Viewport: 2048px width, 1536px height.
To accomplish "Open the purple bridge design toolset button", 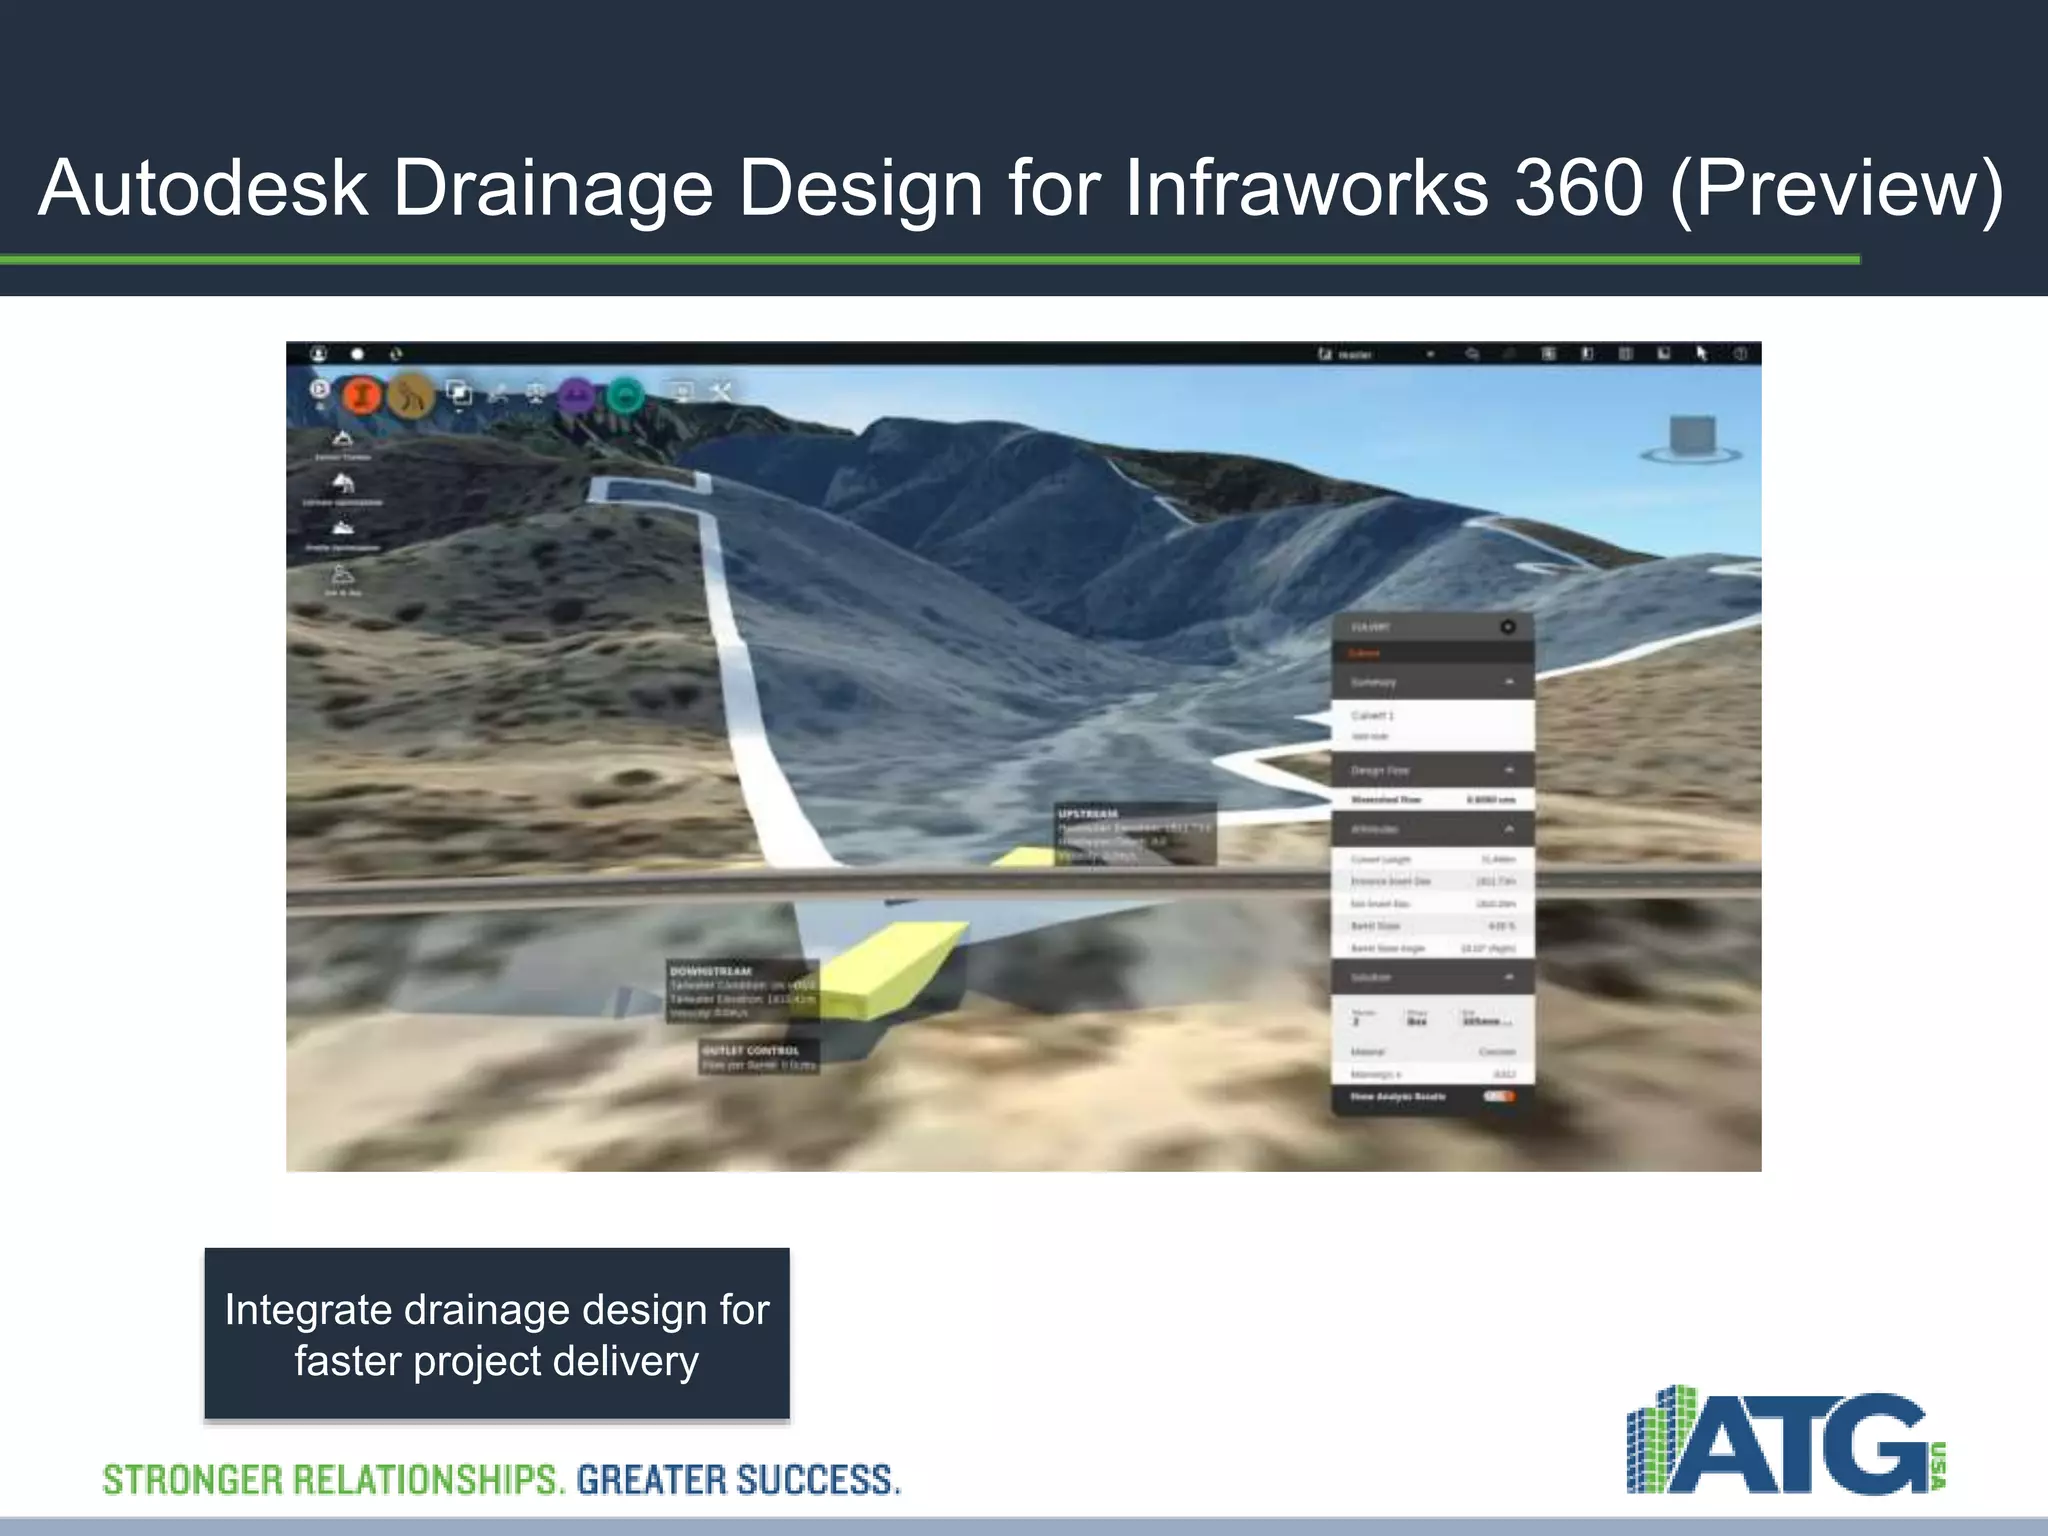I will (577, 396).
